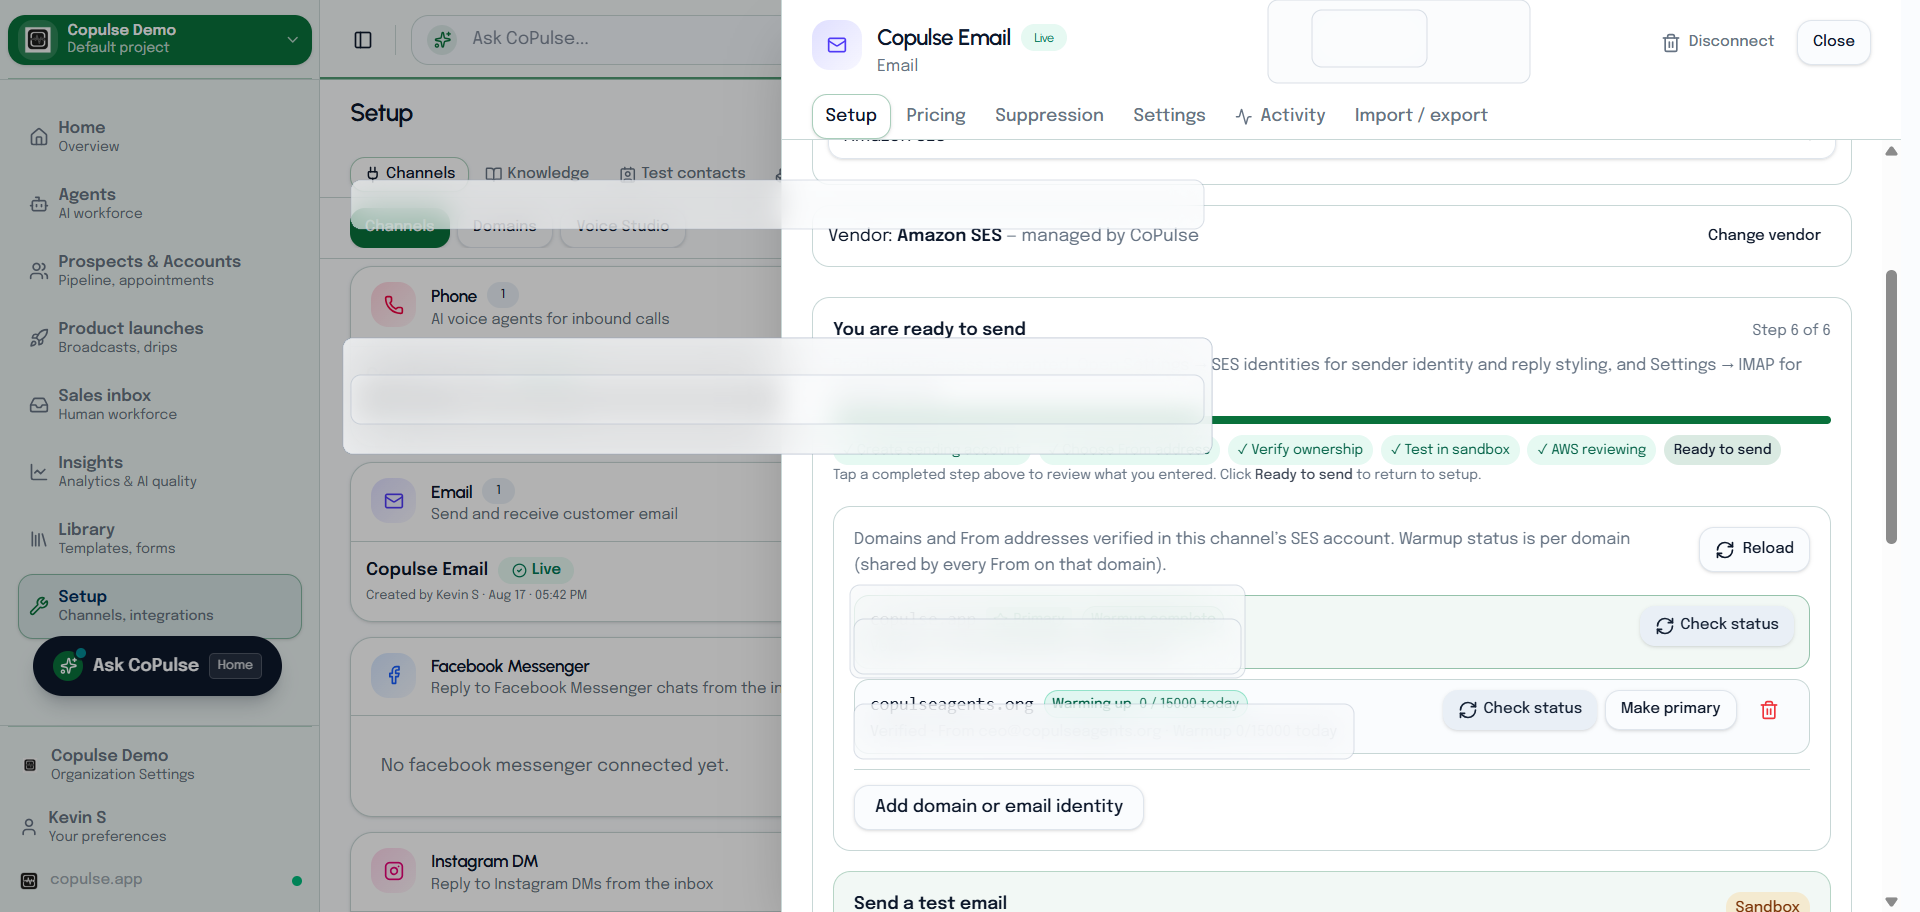1920x912 pixels.
Task: Close the Copulse Email panel
Action: click(x=1833, y=42)
